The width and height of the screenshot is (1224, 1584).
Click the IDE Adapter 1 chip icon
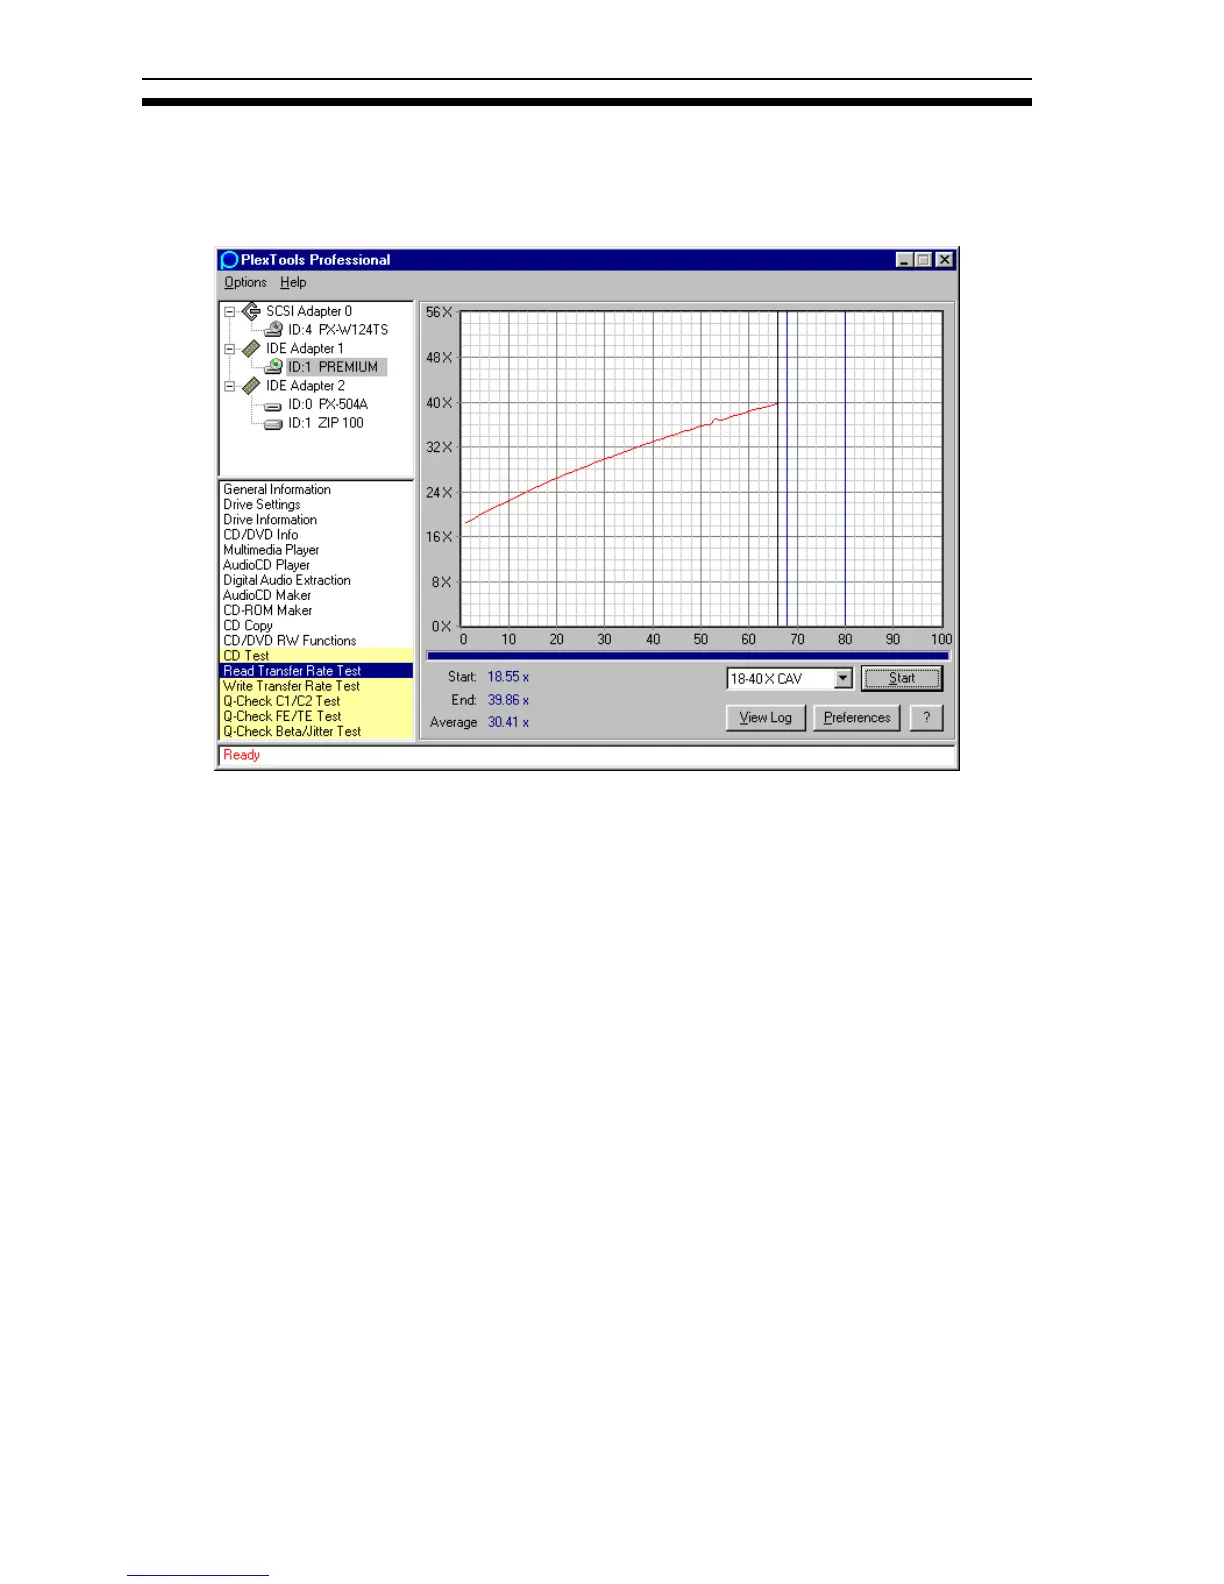pos(251,348)
